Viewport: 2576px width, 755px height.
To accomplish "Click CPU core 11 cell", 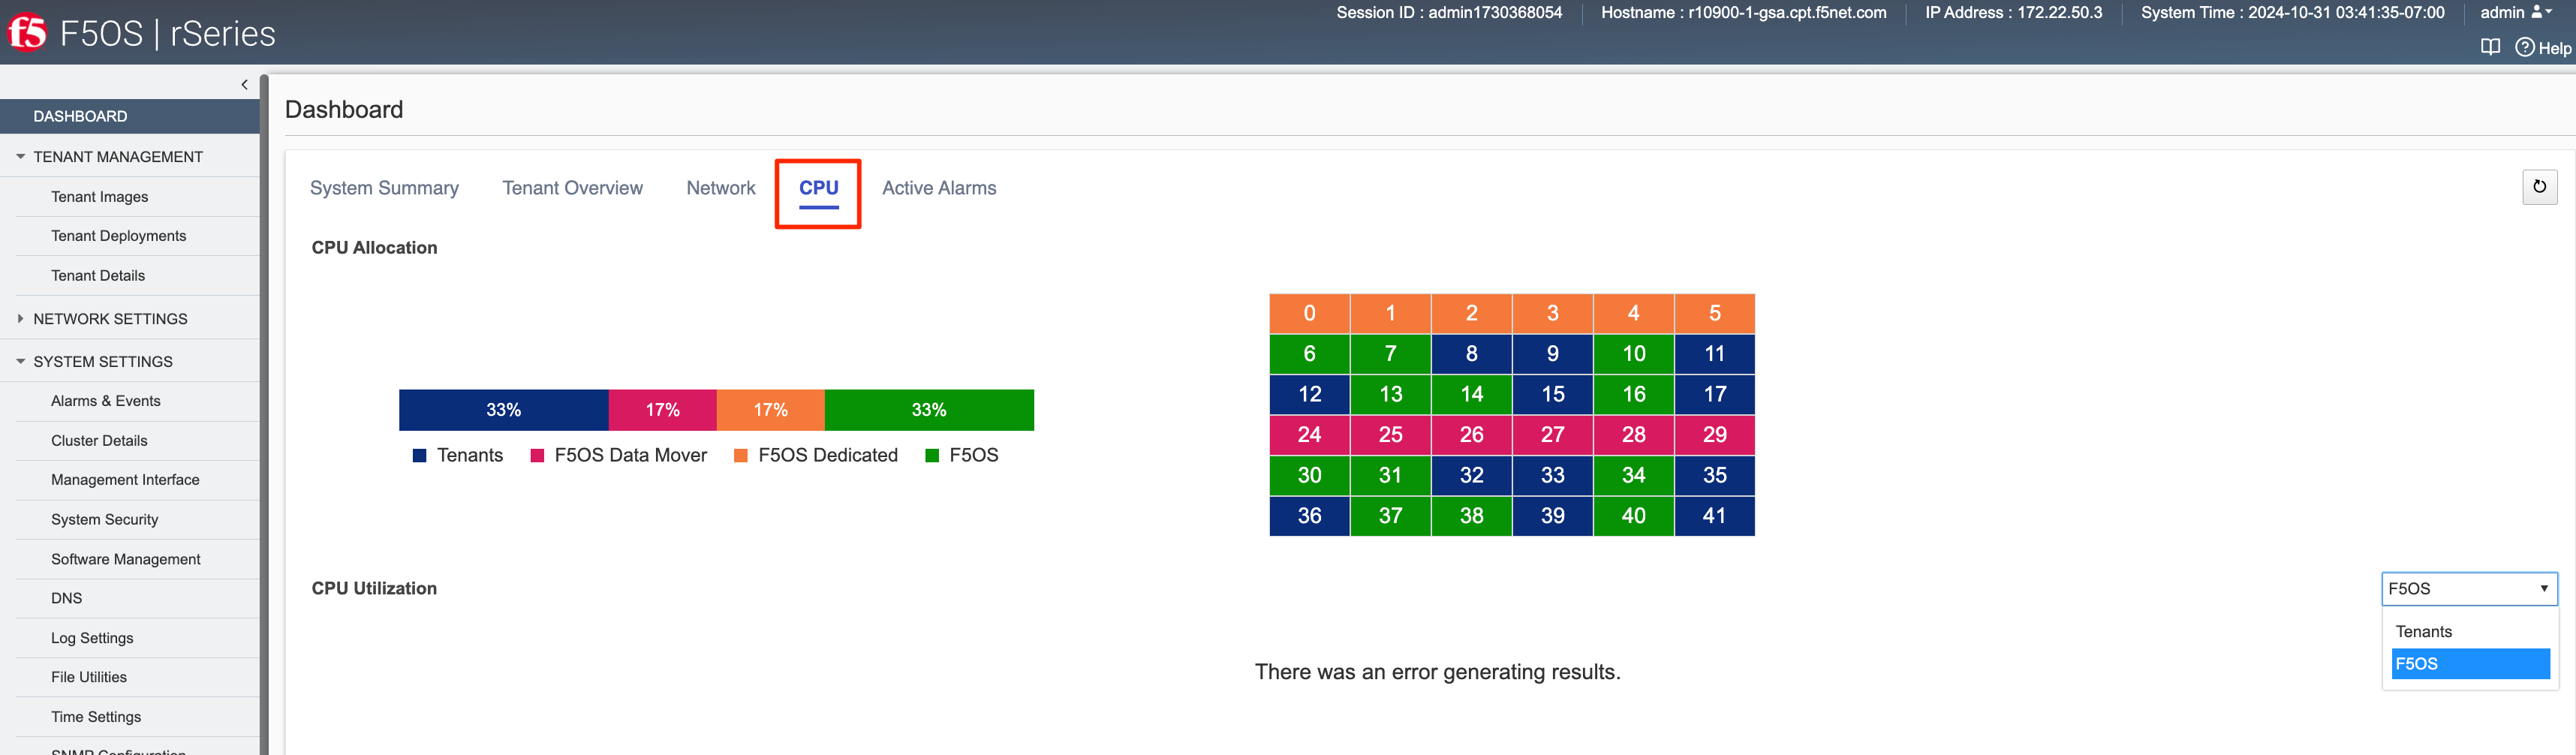I will 1714,354.
